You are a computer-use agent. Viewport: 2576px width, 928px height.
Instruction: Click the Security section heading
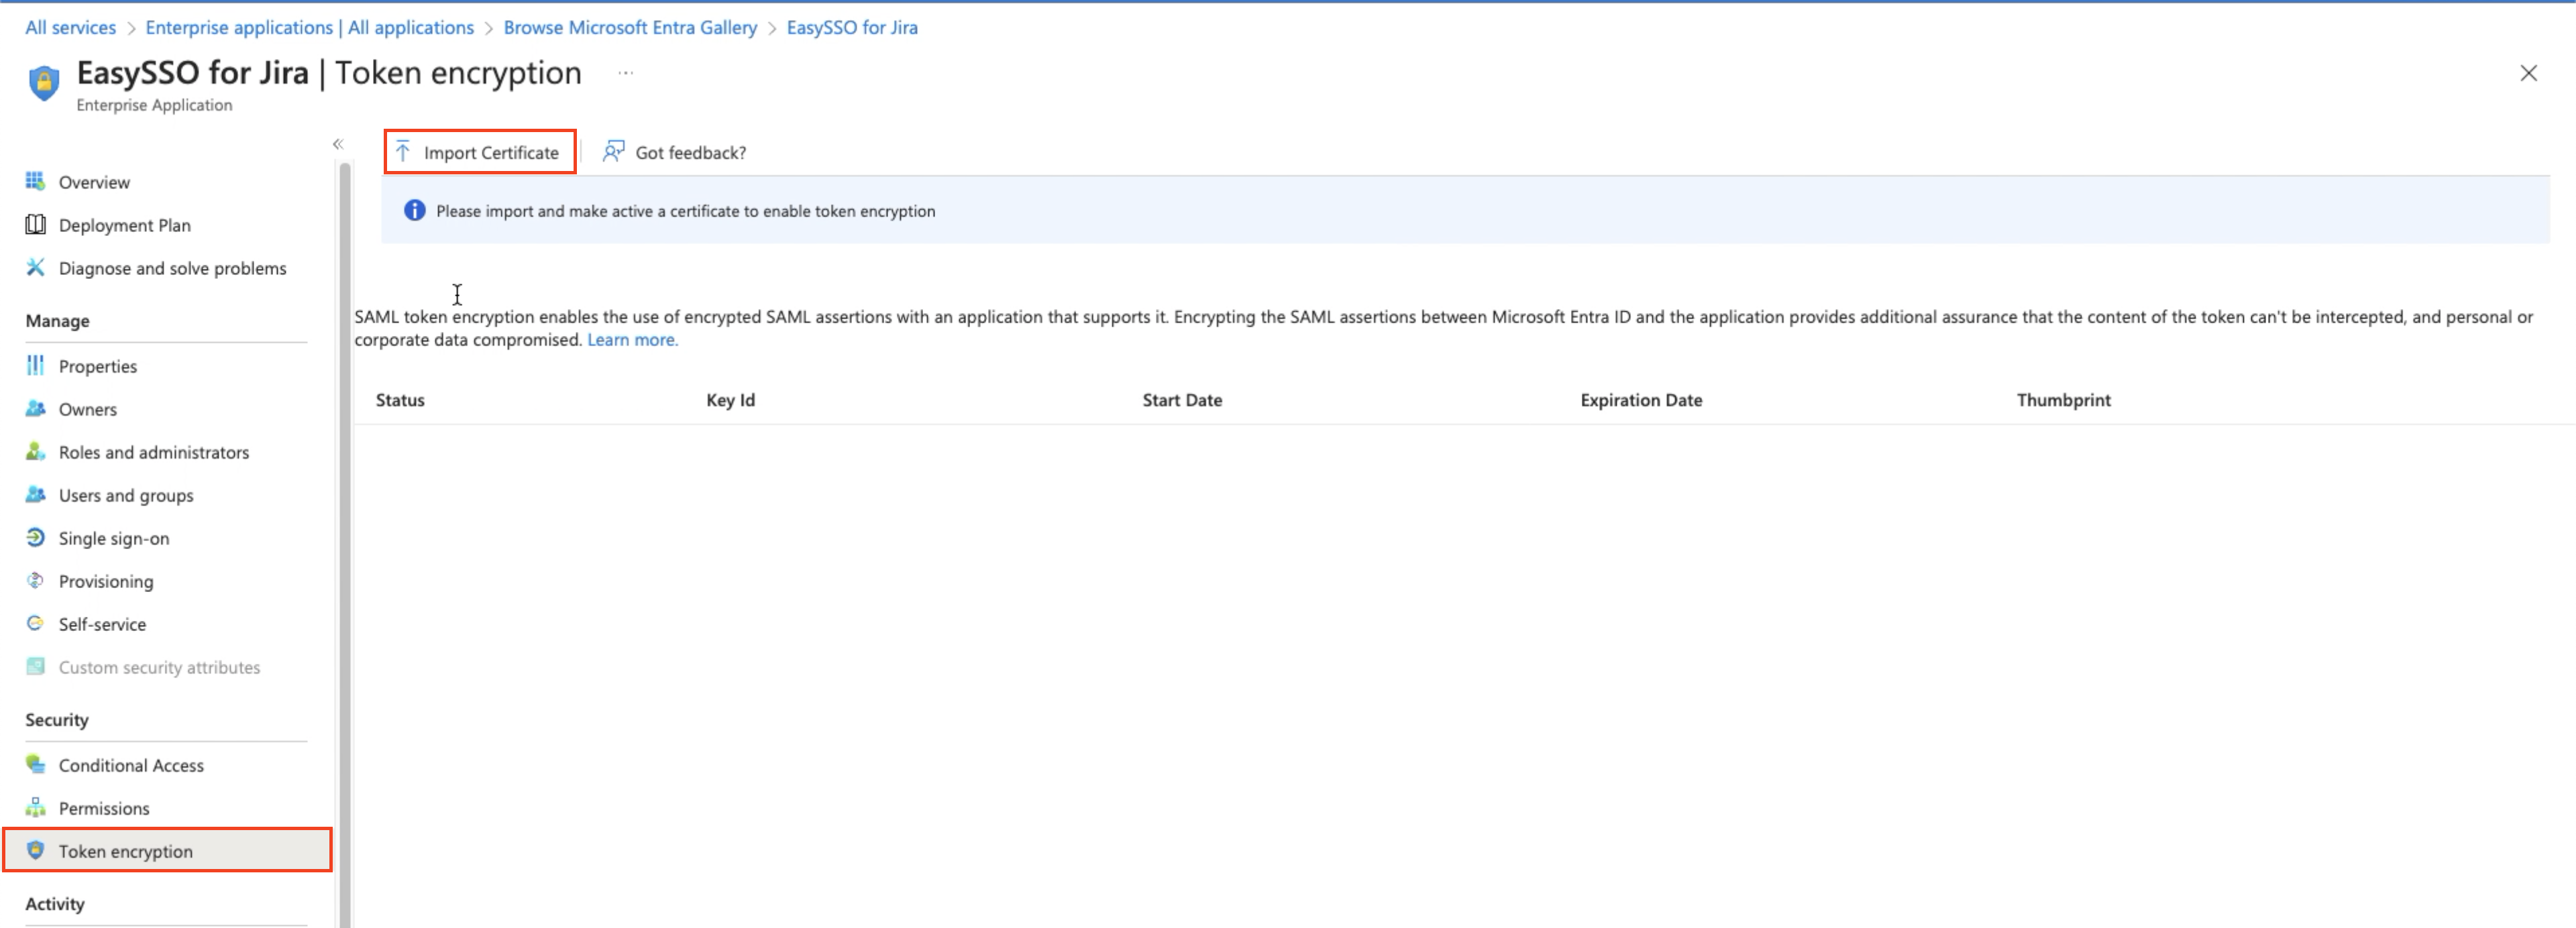point(57,720)
